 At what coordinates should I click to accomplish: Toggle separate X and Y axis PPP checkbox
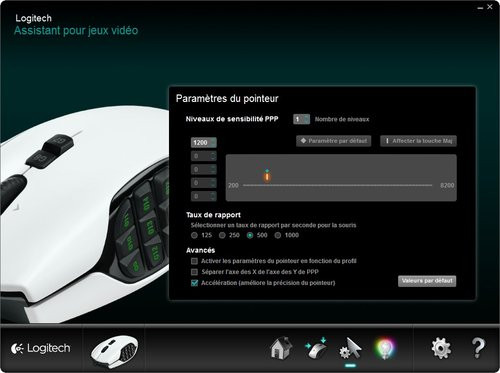click(194, 272)
